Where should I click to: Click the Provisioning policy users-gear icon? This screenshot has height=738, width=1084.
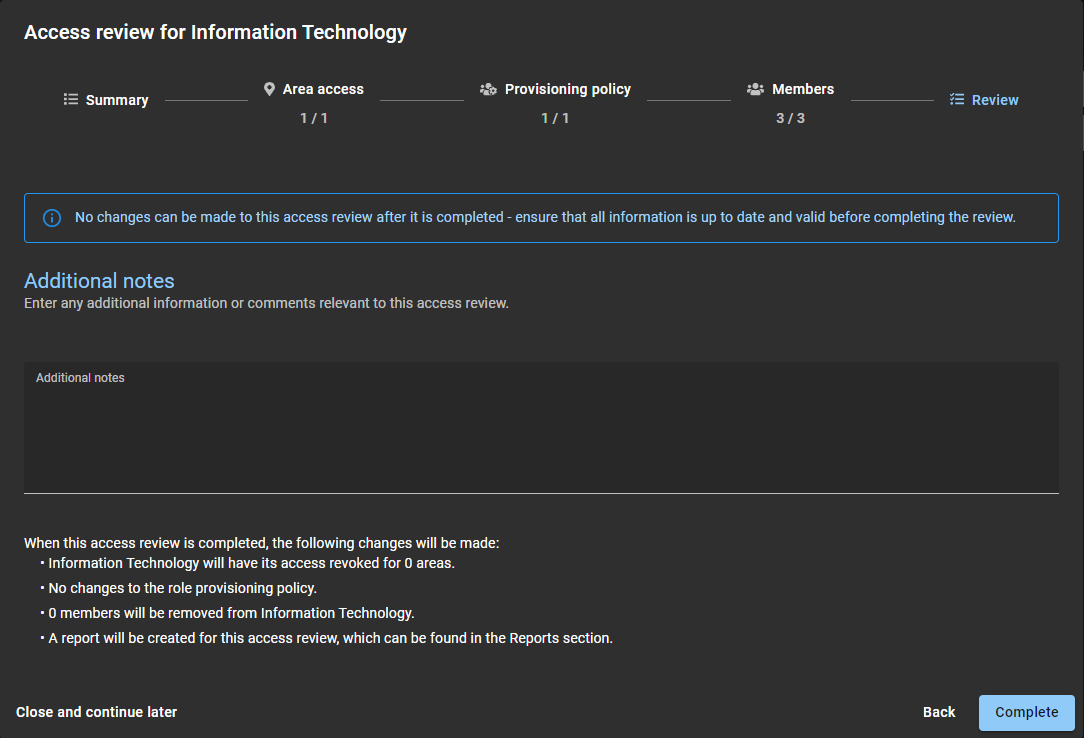[x=488, y=89]
